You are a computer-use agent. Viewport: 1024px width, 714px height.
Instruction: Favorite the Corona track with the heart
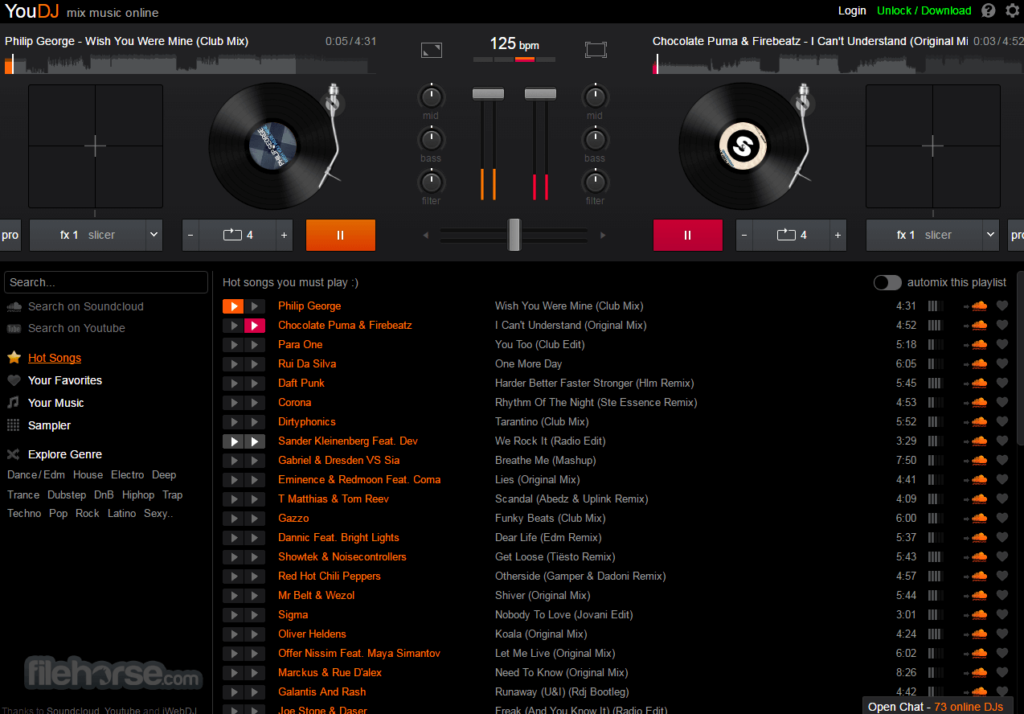click(x=1002, y=402)
